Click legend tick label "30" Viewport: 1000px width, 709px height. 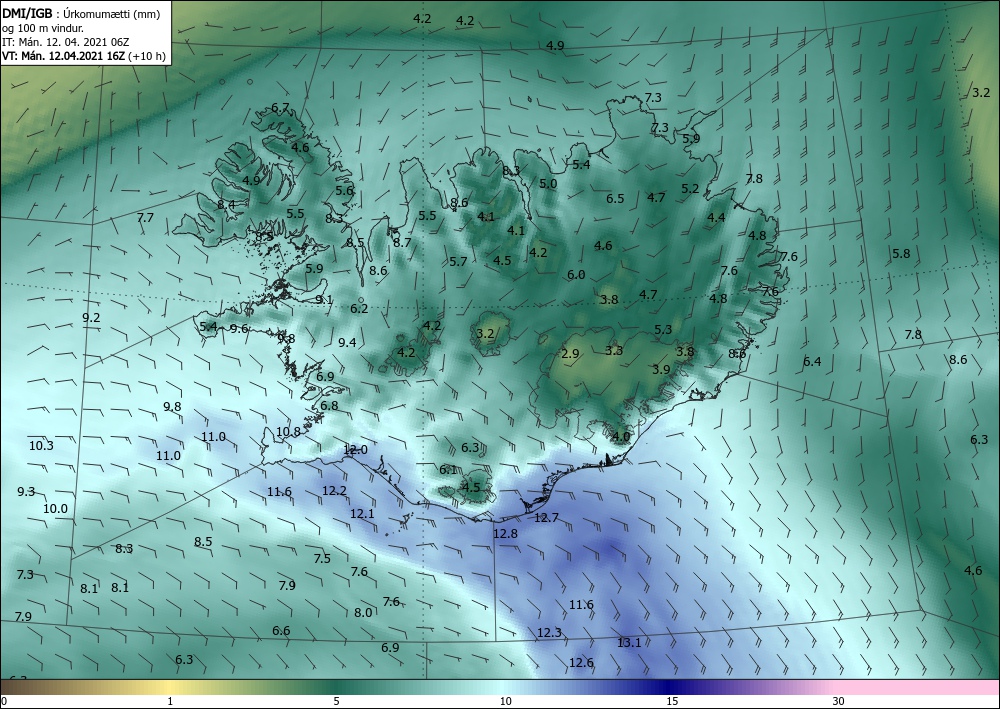[x=838, y=702]
